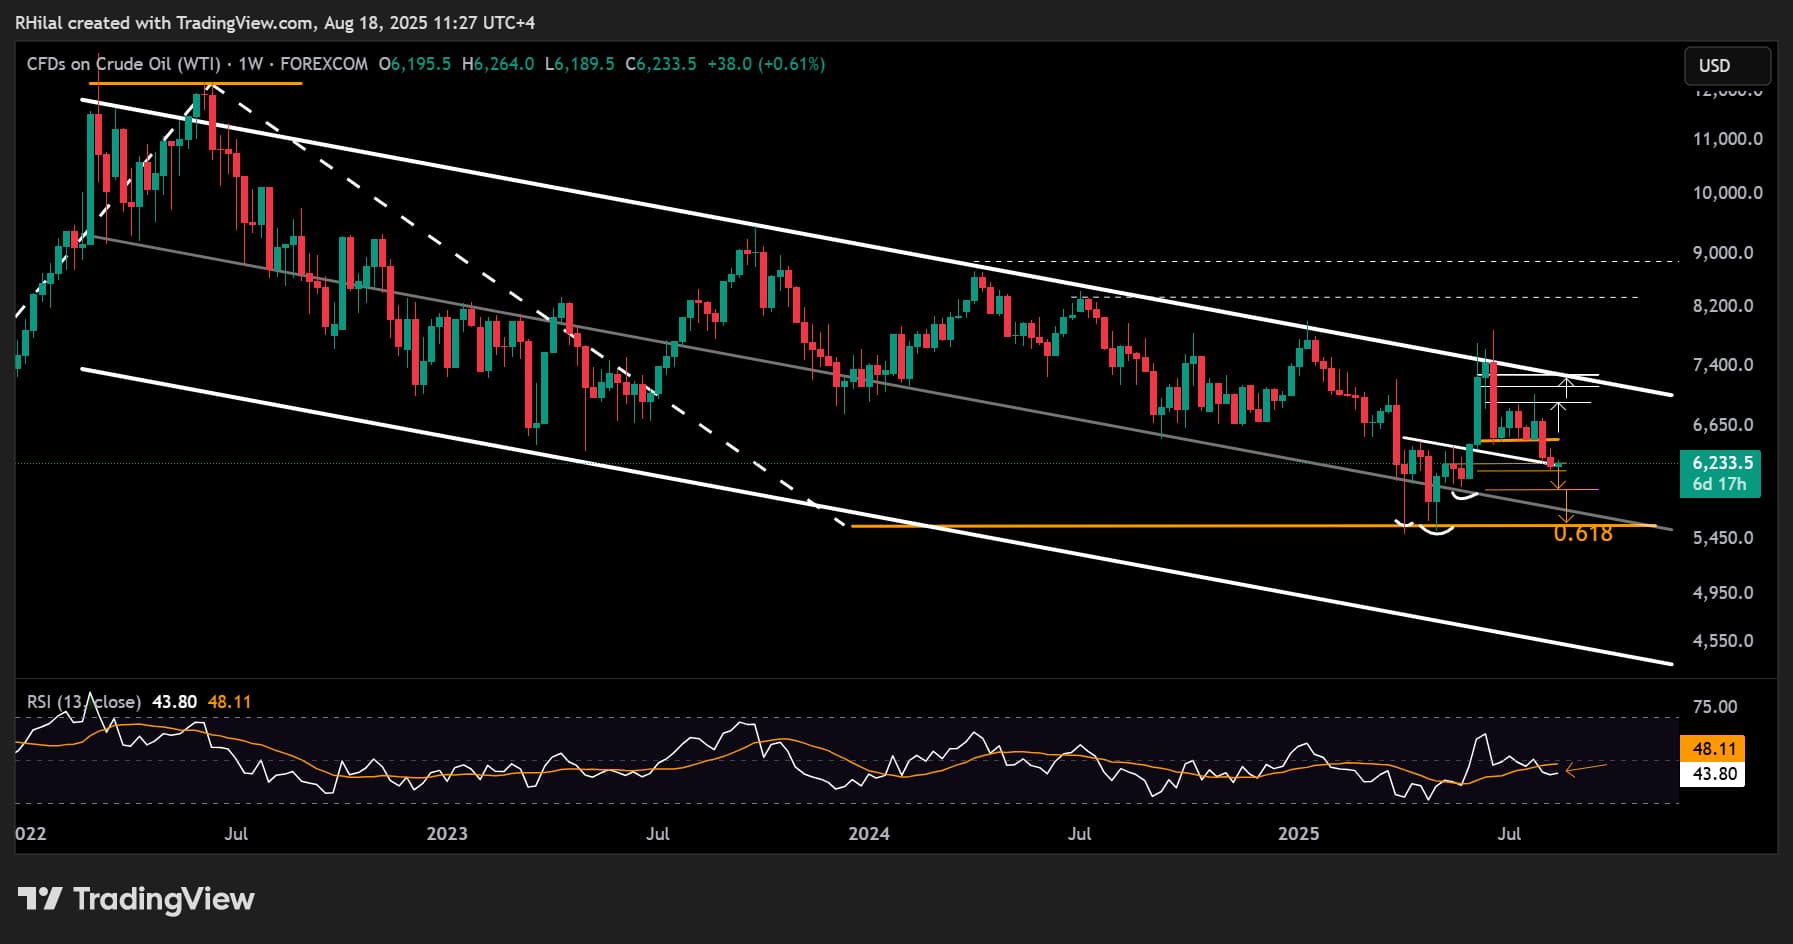Click the 6,650.0 price axis label
The height and width of the screenshot is (944, 1793).
pyautogui.click(x=1723, y=425)
